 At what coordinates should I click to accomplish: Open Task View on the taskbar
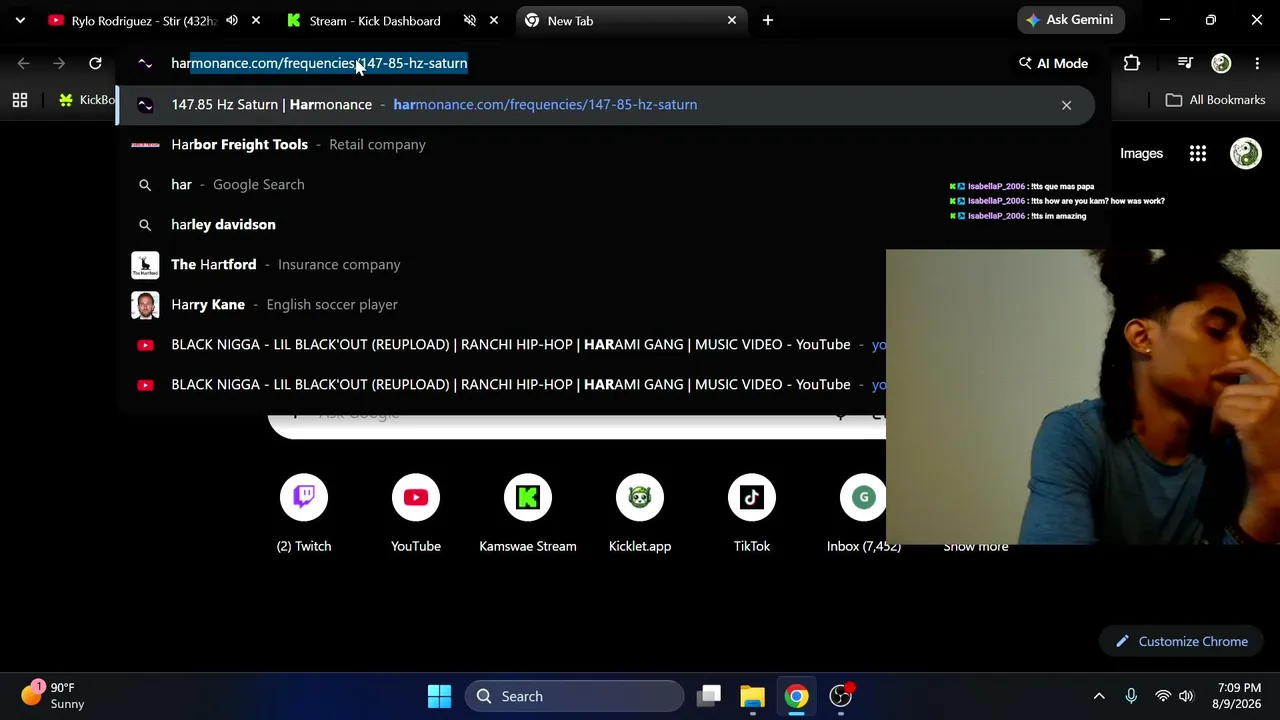pos(709,696)
